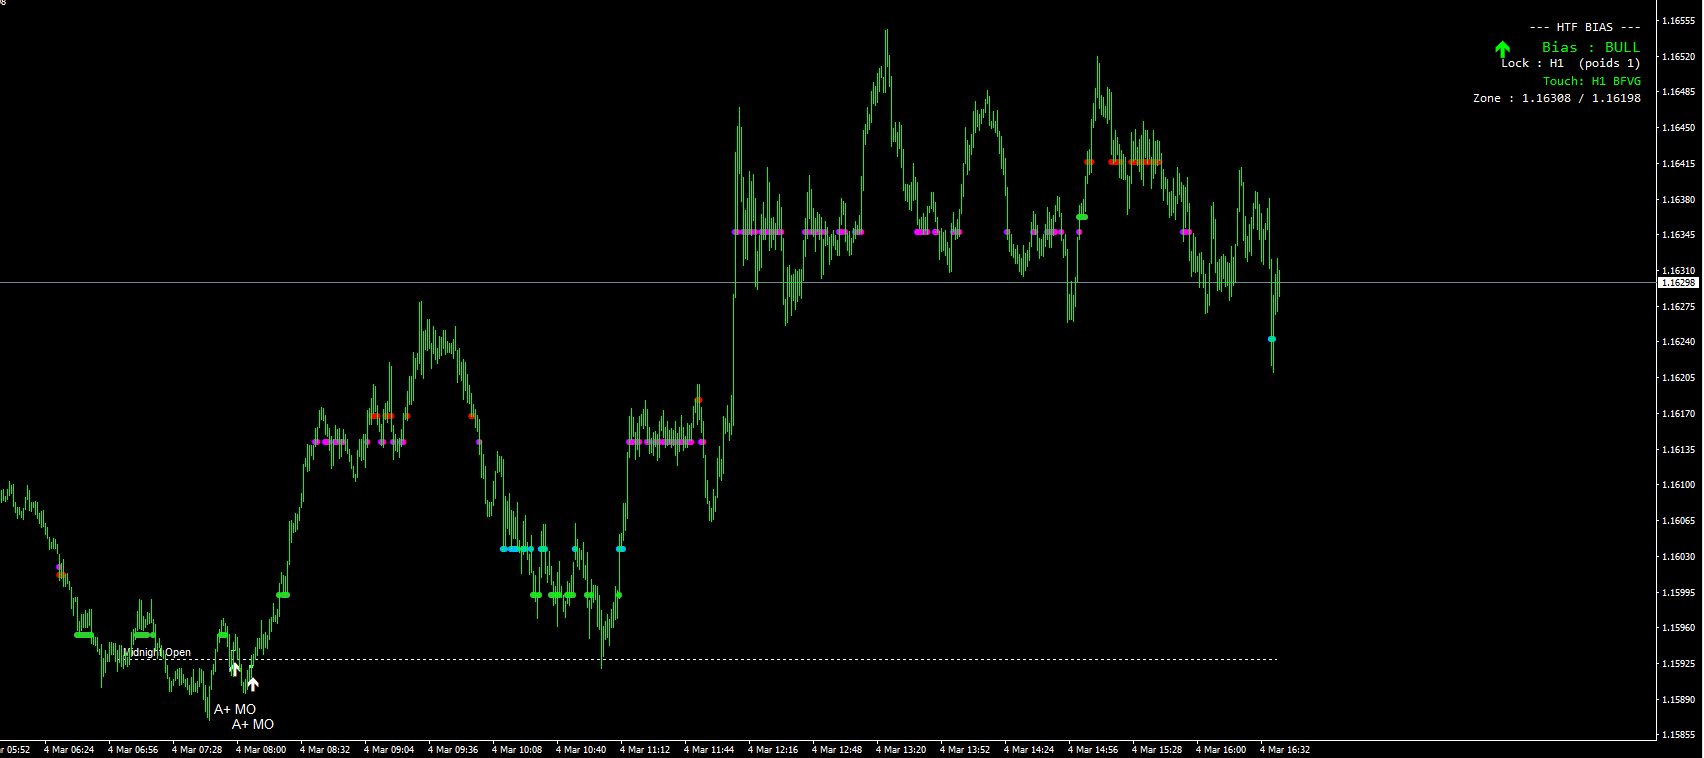1704x758 pixels.
Task: Click the green bullish bias arrow icon
Action: click(x=1502, y=49)
